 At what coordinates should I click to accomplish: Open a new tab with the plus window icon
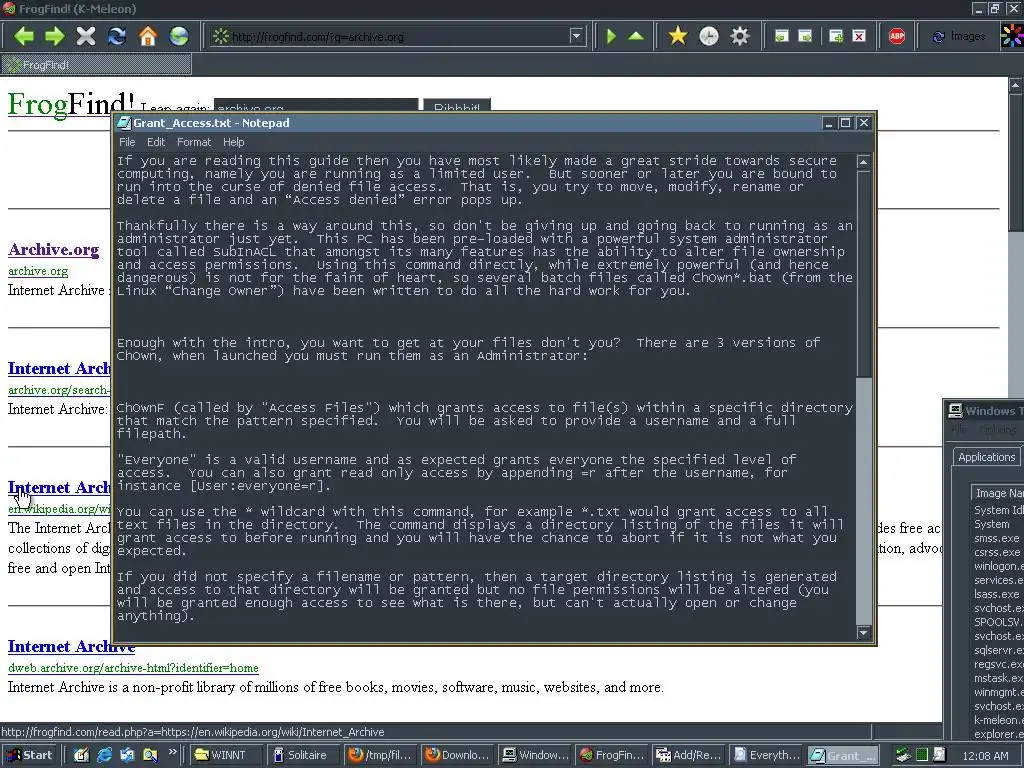pyautogui.click(x=835, y=37)
